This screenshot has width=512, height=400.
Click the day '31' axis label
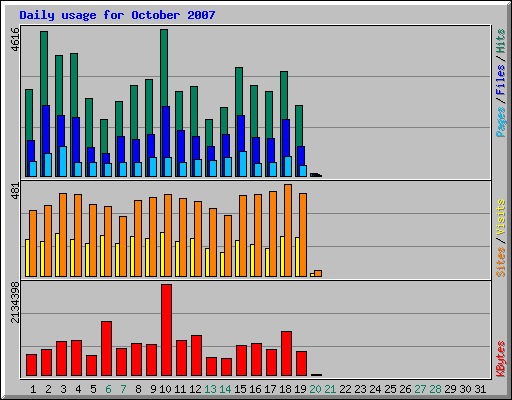(480, 389)
